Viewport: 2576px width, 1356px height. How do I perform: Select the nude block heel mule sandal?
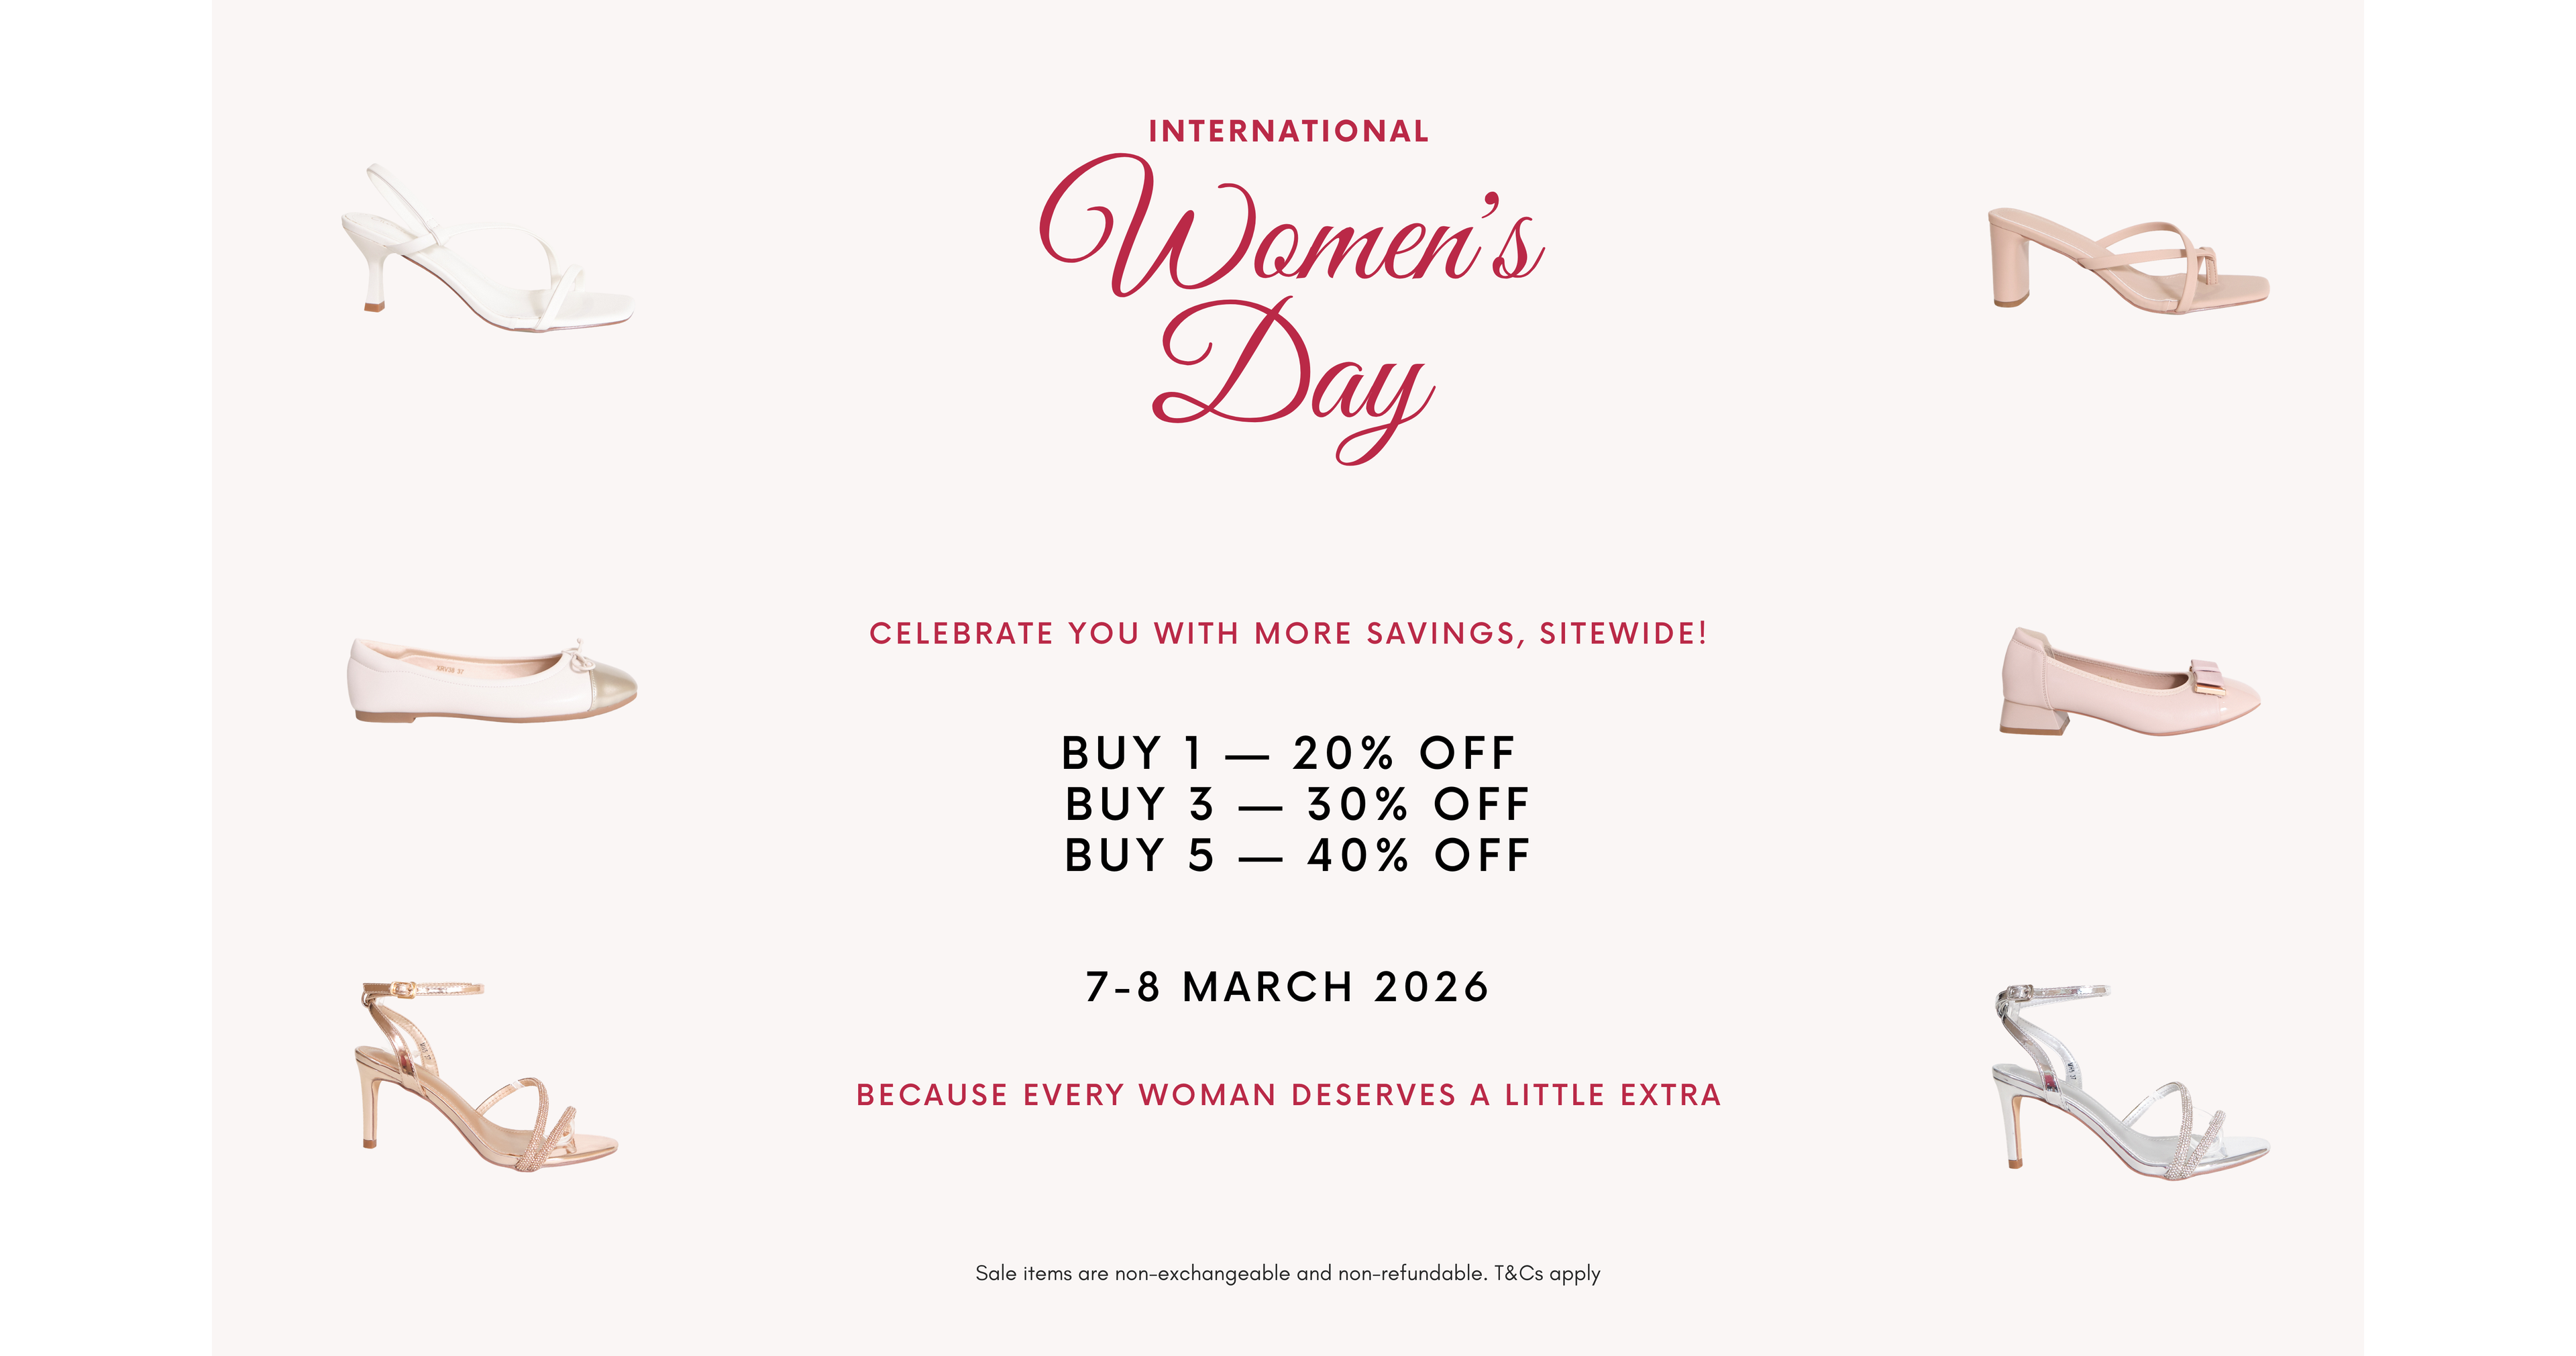pos(2126,262)
